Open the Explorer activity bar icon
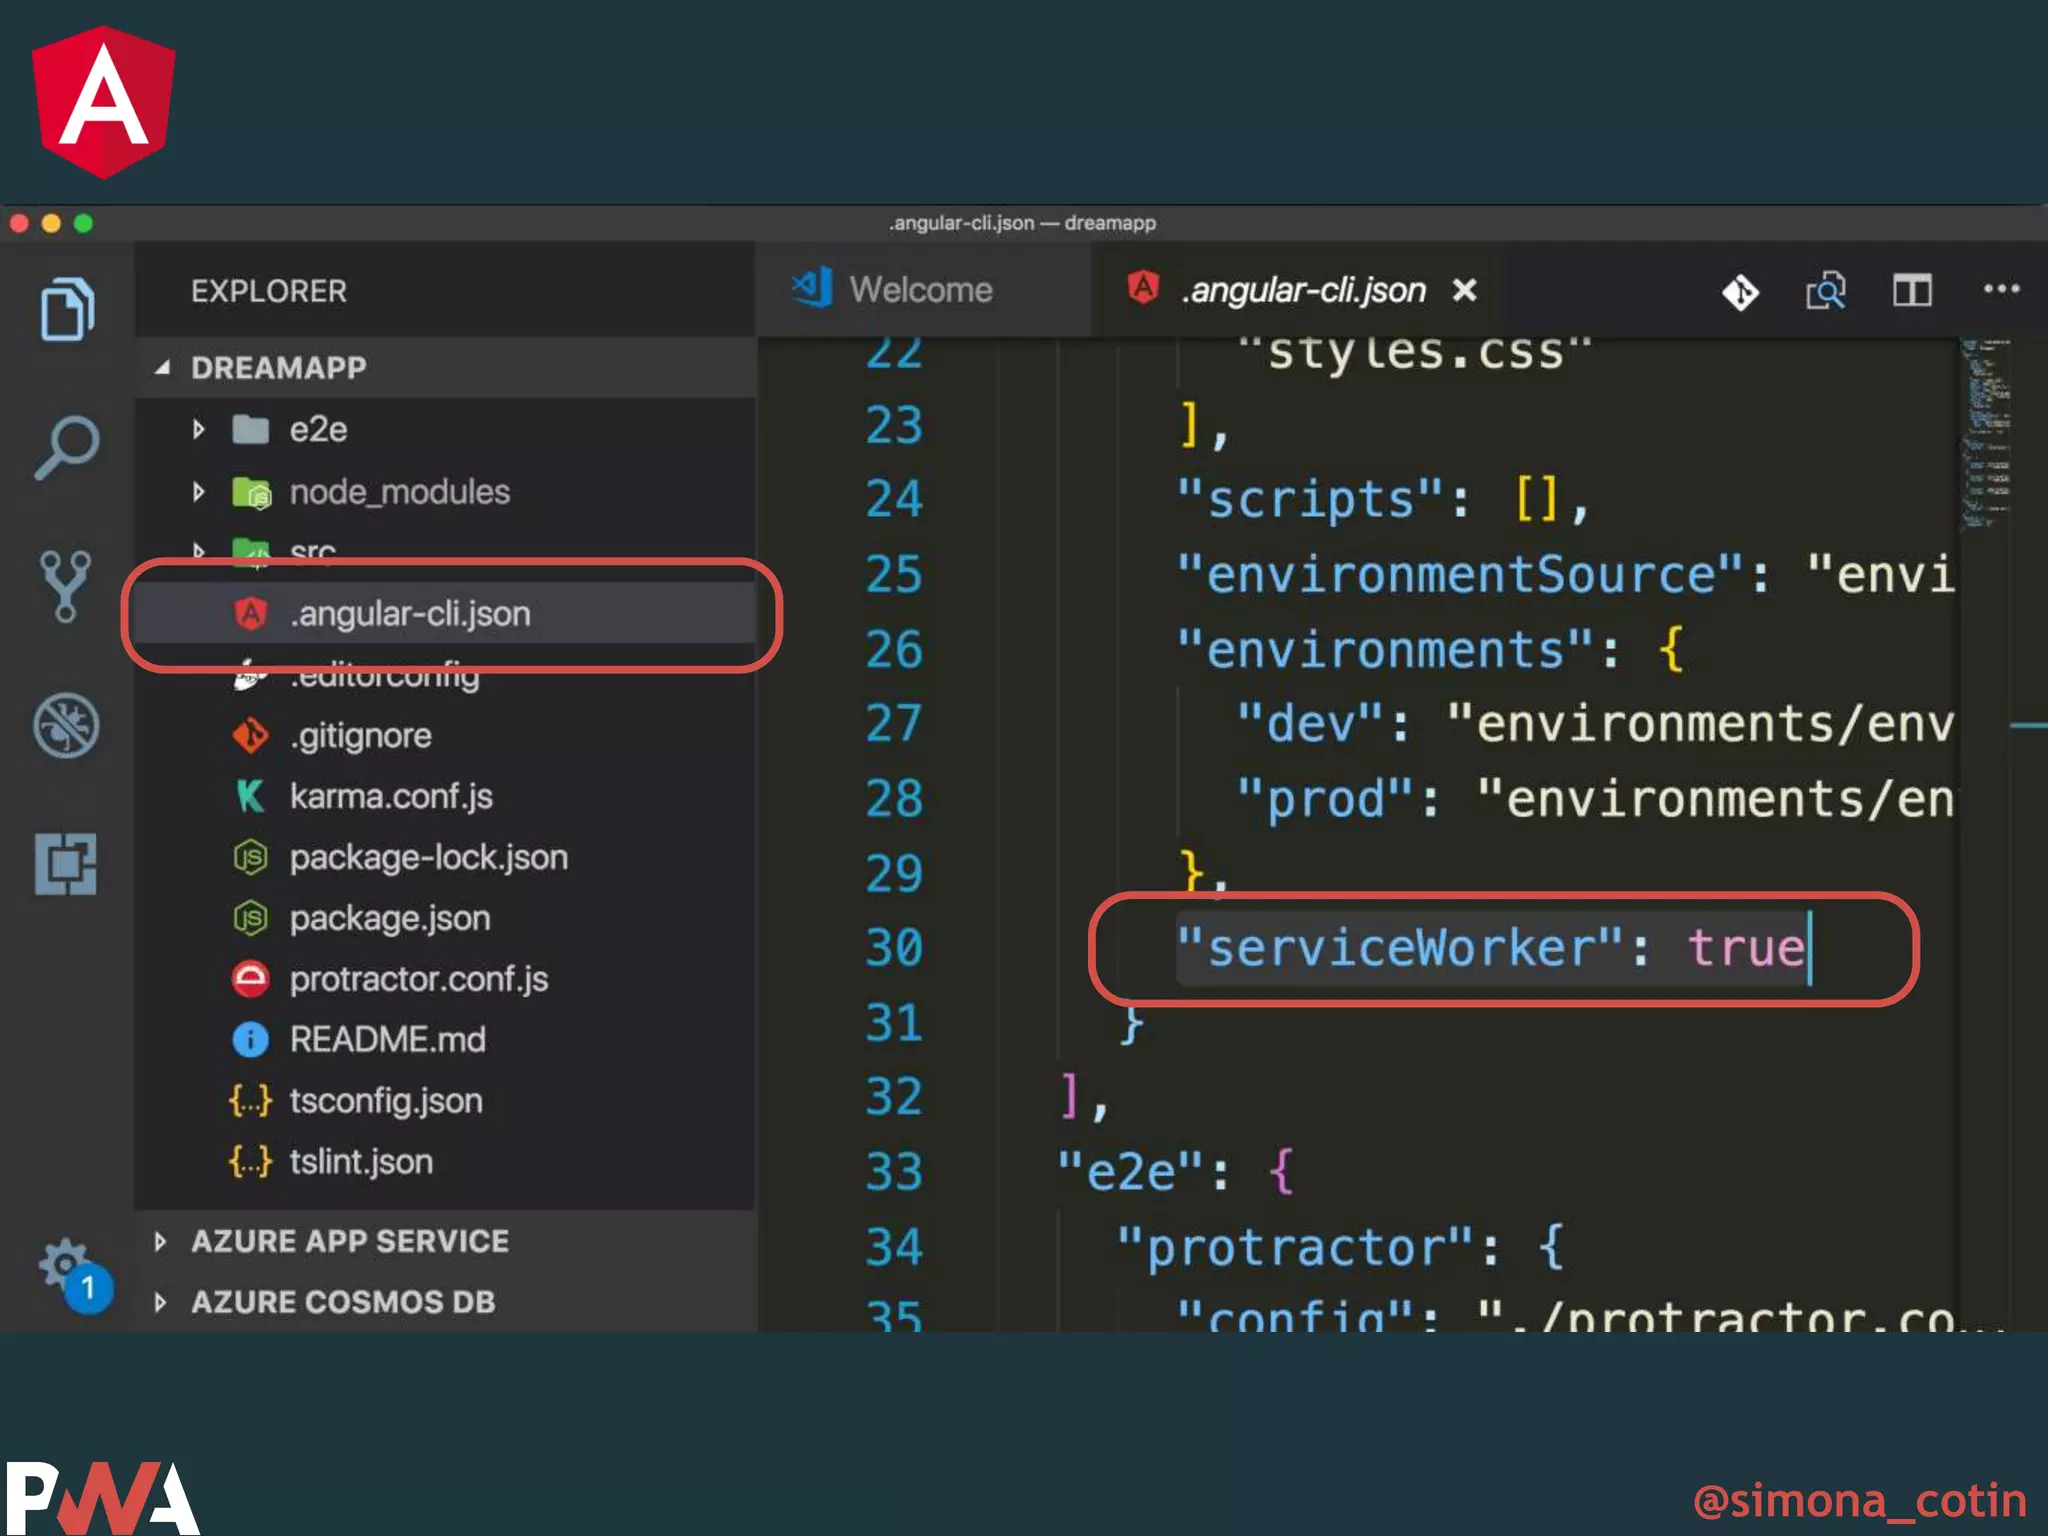This screenshot has height=1536, width=2048. (67, 308)
